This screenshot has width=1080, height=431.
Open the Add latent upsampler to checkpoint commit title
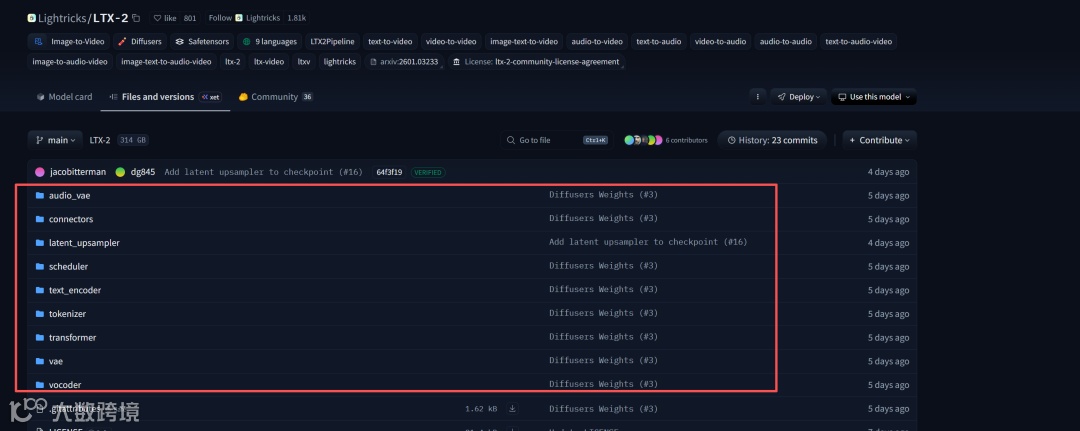point(264,172)
